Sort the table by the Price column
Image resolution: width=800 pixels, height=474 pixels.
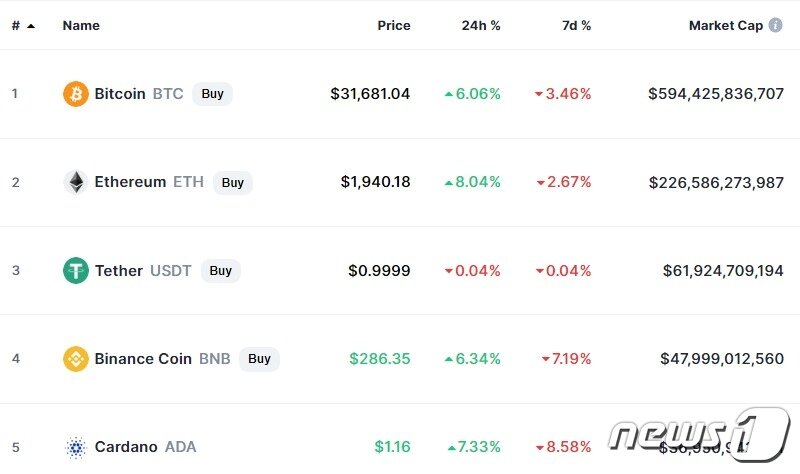[x=393, y=26]
